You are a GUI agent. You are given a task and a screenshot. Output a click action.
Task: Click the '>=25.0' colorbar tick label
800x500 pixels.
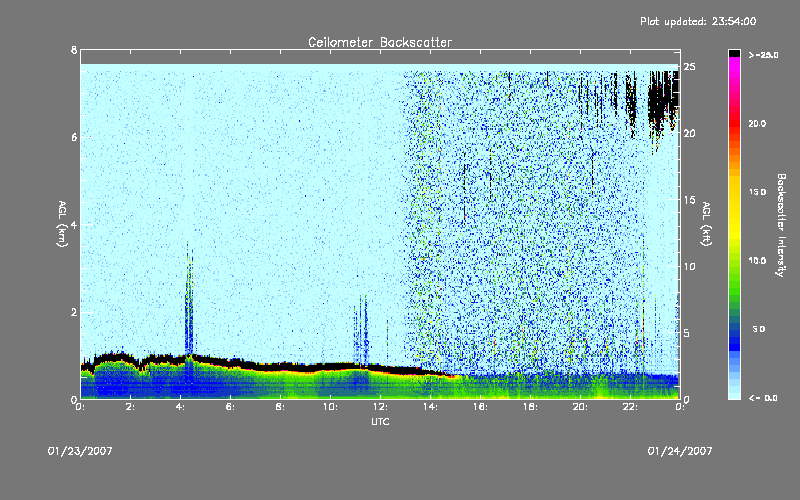tap(763, 55)
